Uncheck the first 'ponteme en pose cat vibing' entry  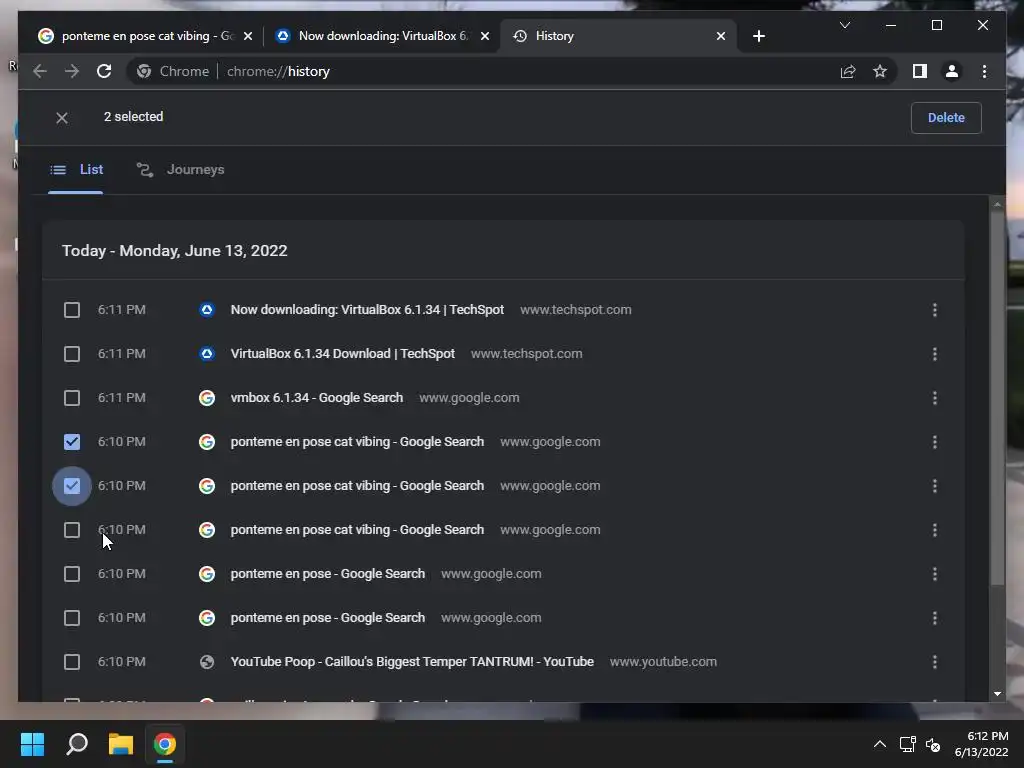click(72, 442)
